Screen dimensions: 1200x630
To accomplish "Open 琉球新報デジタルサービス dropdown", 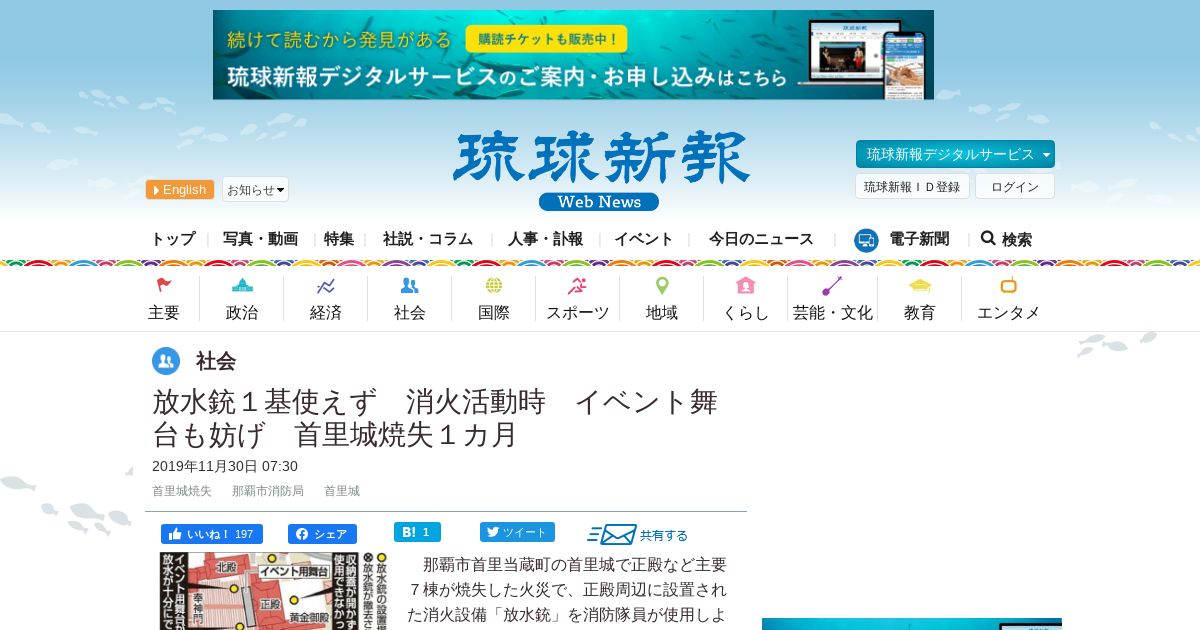I will click(955, 154).
